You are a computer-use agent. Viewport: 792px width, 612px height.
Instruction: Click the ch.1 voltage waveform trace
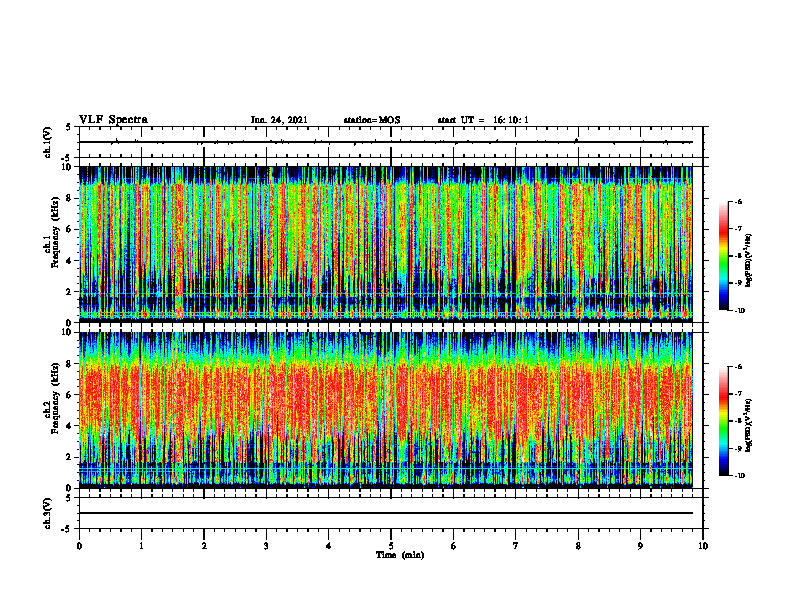(386, 142)
